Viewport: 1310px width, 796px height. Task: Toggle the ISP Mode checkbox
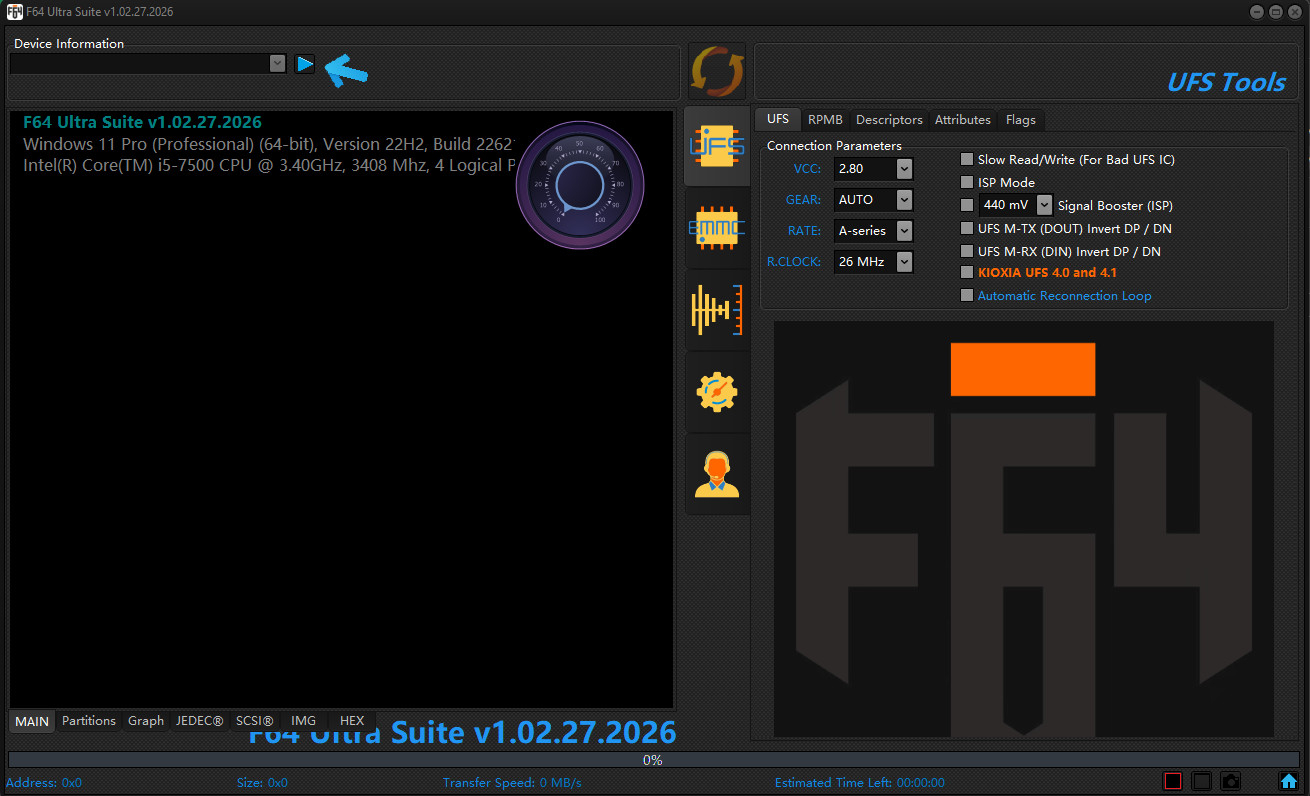pos(967,182)
